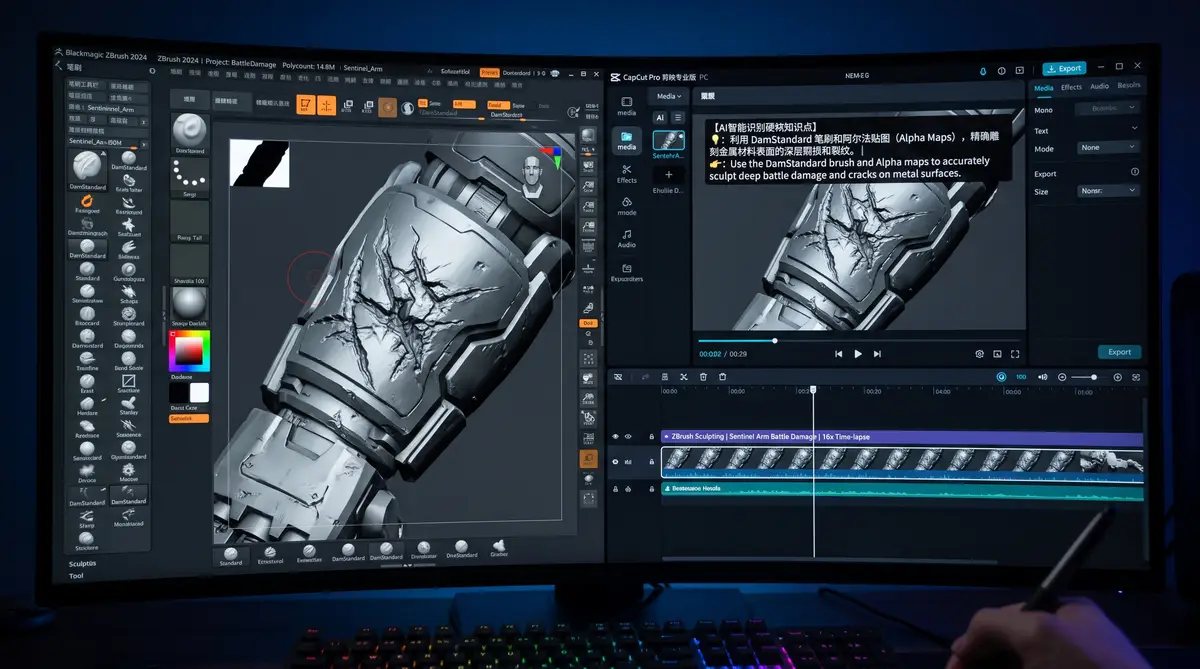Expand the arrow next to Sentinel_Aa field in ZBrush
The height and width of the screenshot is (669, 1200).
point(145,142)
